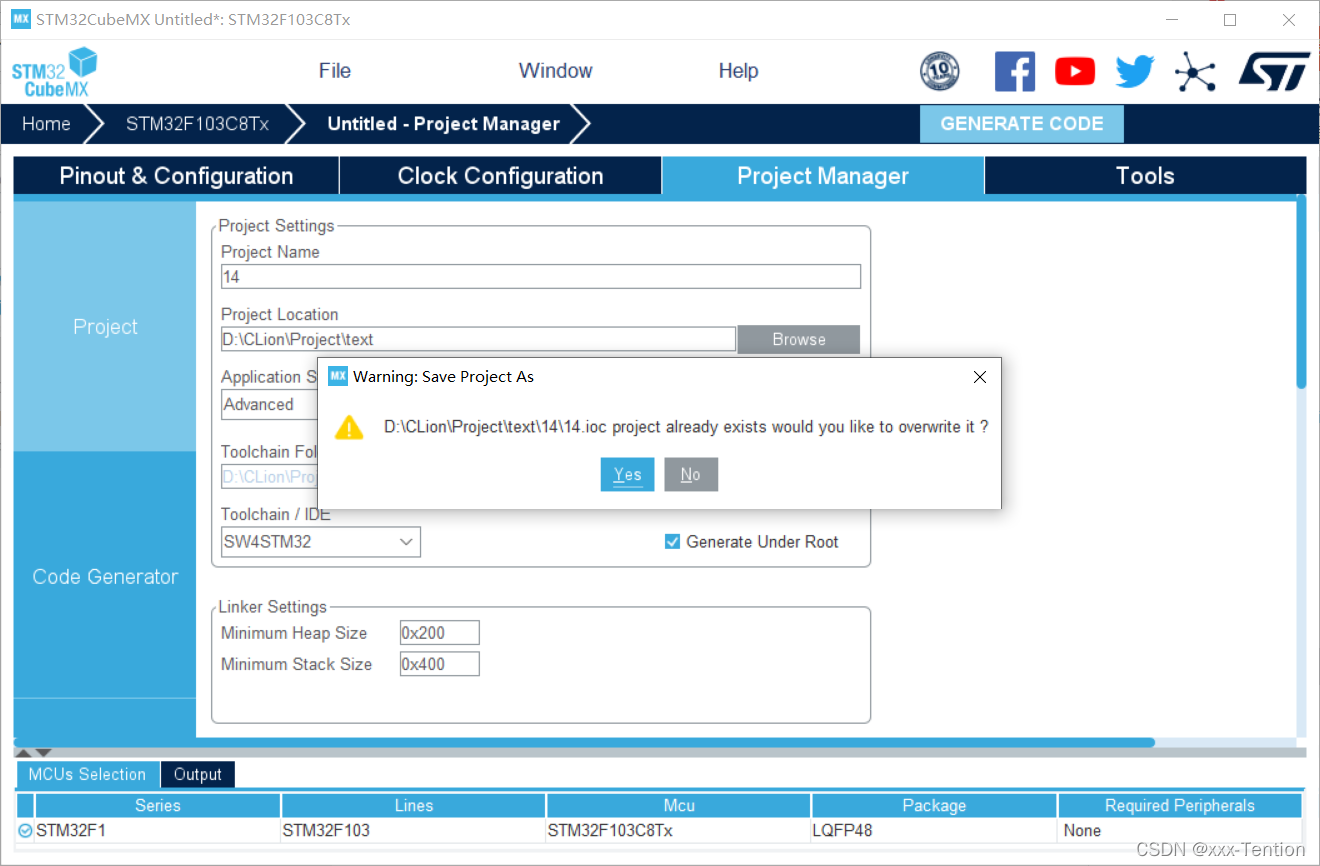1320x866 pixels.
Task: Open the File menu
Action: (334, 71)
